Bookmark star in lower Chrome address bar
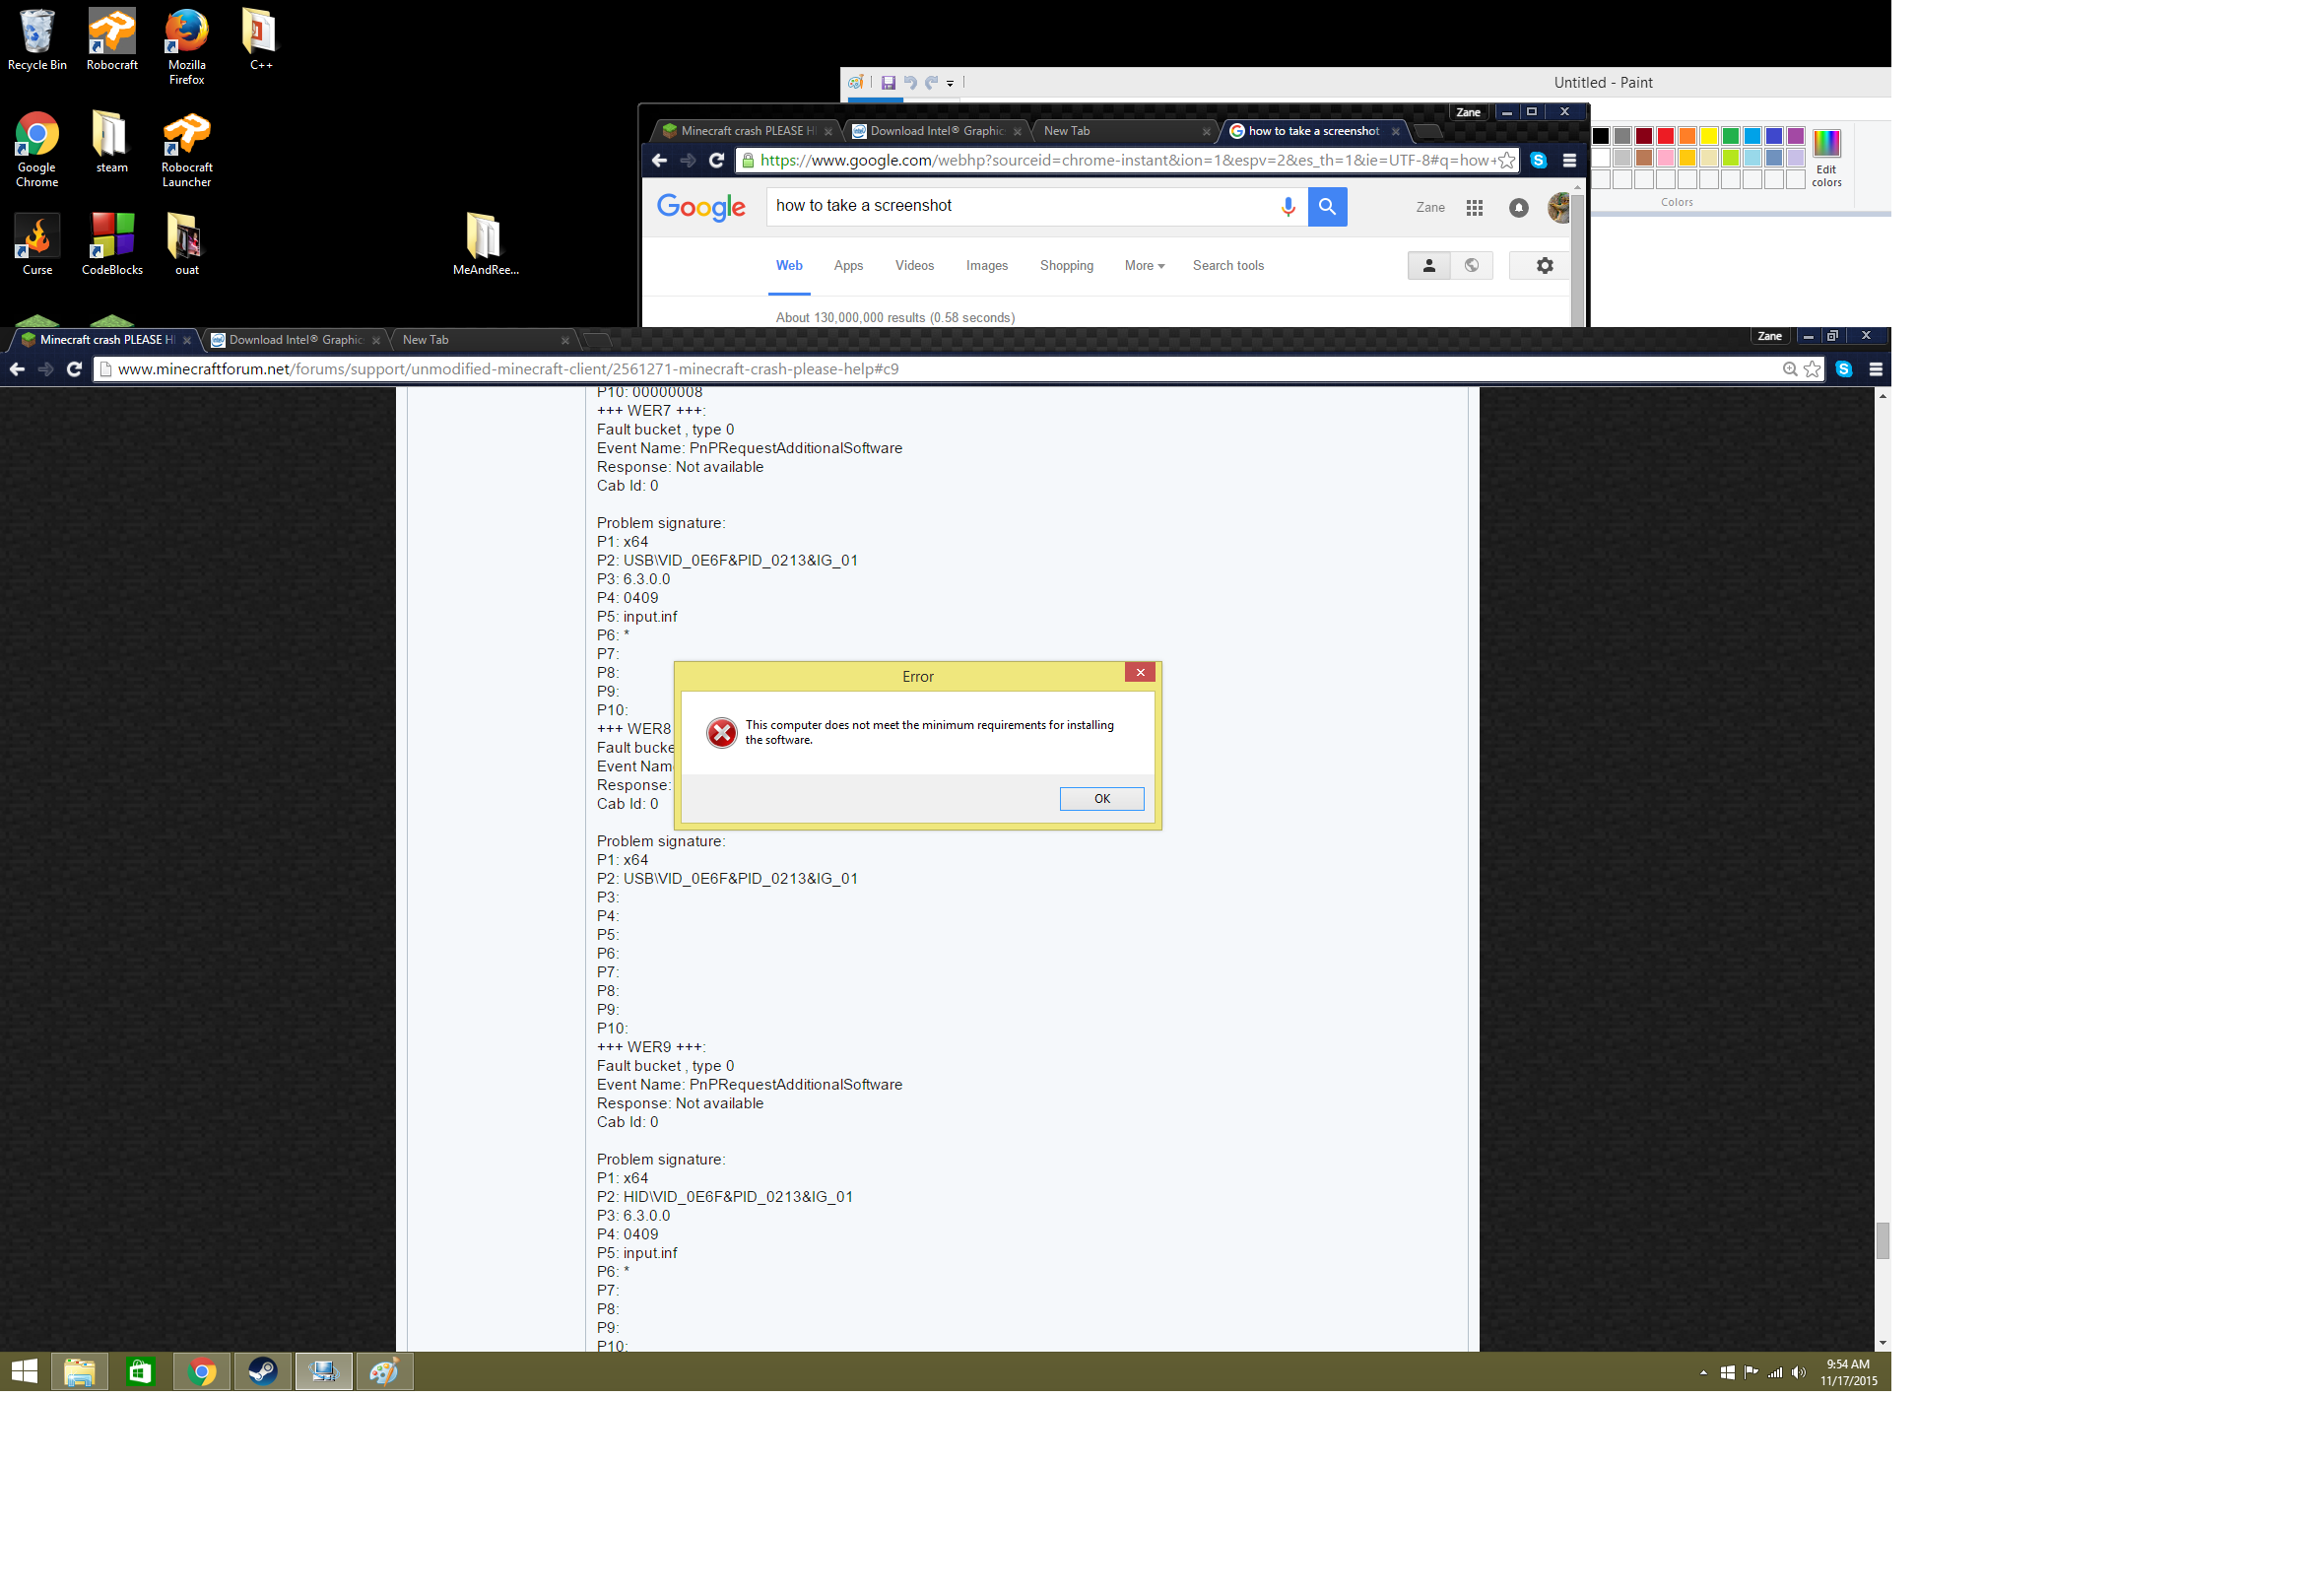 (x=1812, y=369)
